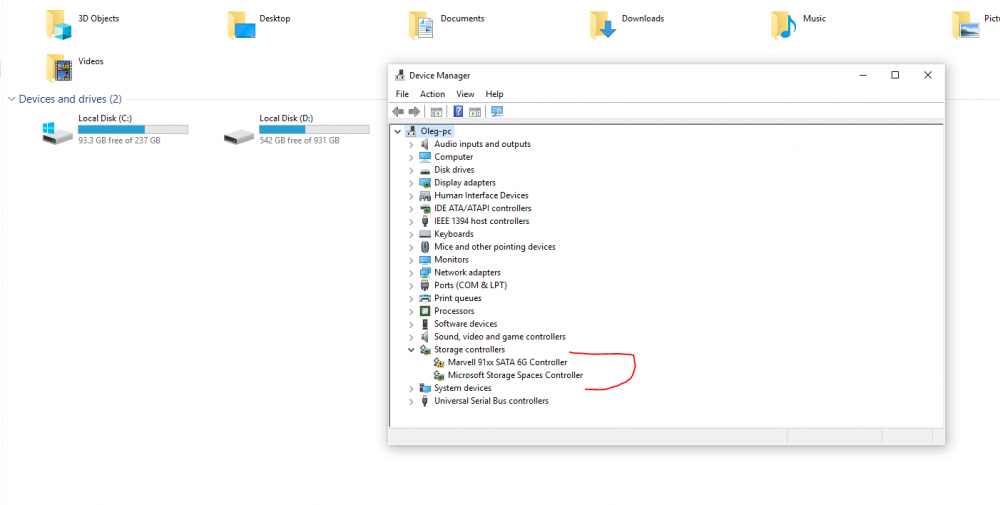Expand Sound, video and game controllers
This screenshot has width=1000, height=505.
[x=411, y=337]
